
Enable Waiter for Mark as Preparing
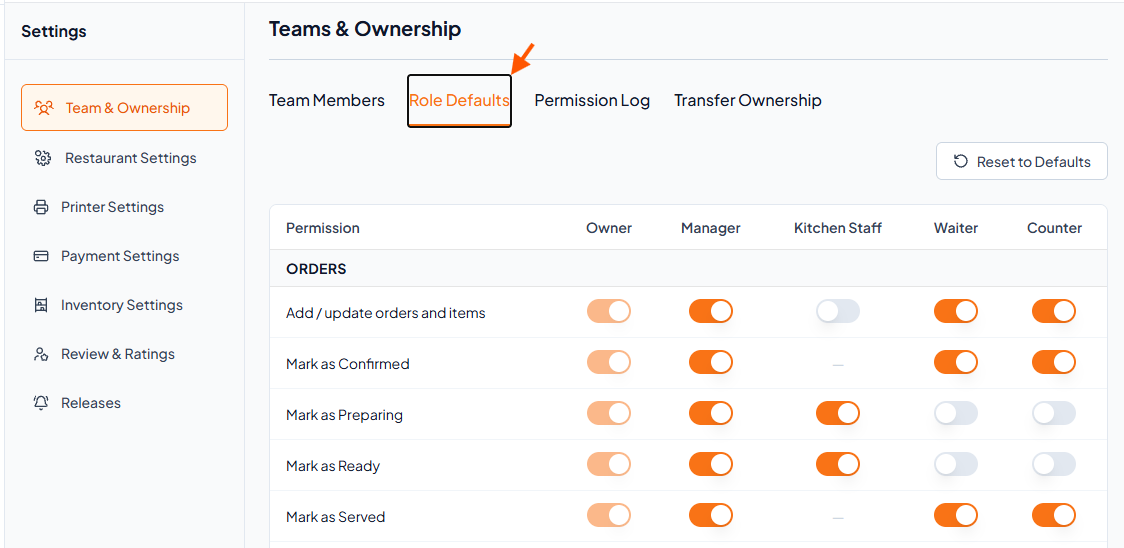click(956, 413)
